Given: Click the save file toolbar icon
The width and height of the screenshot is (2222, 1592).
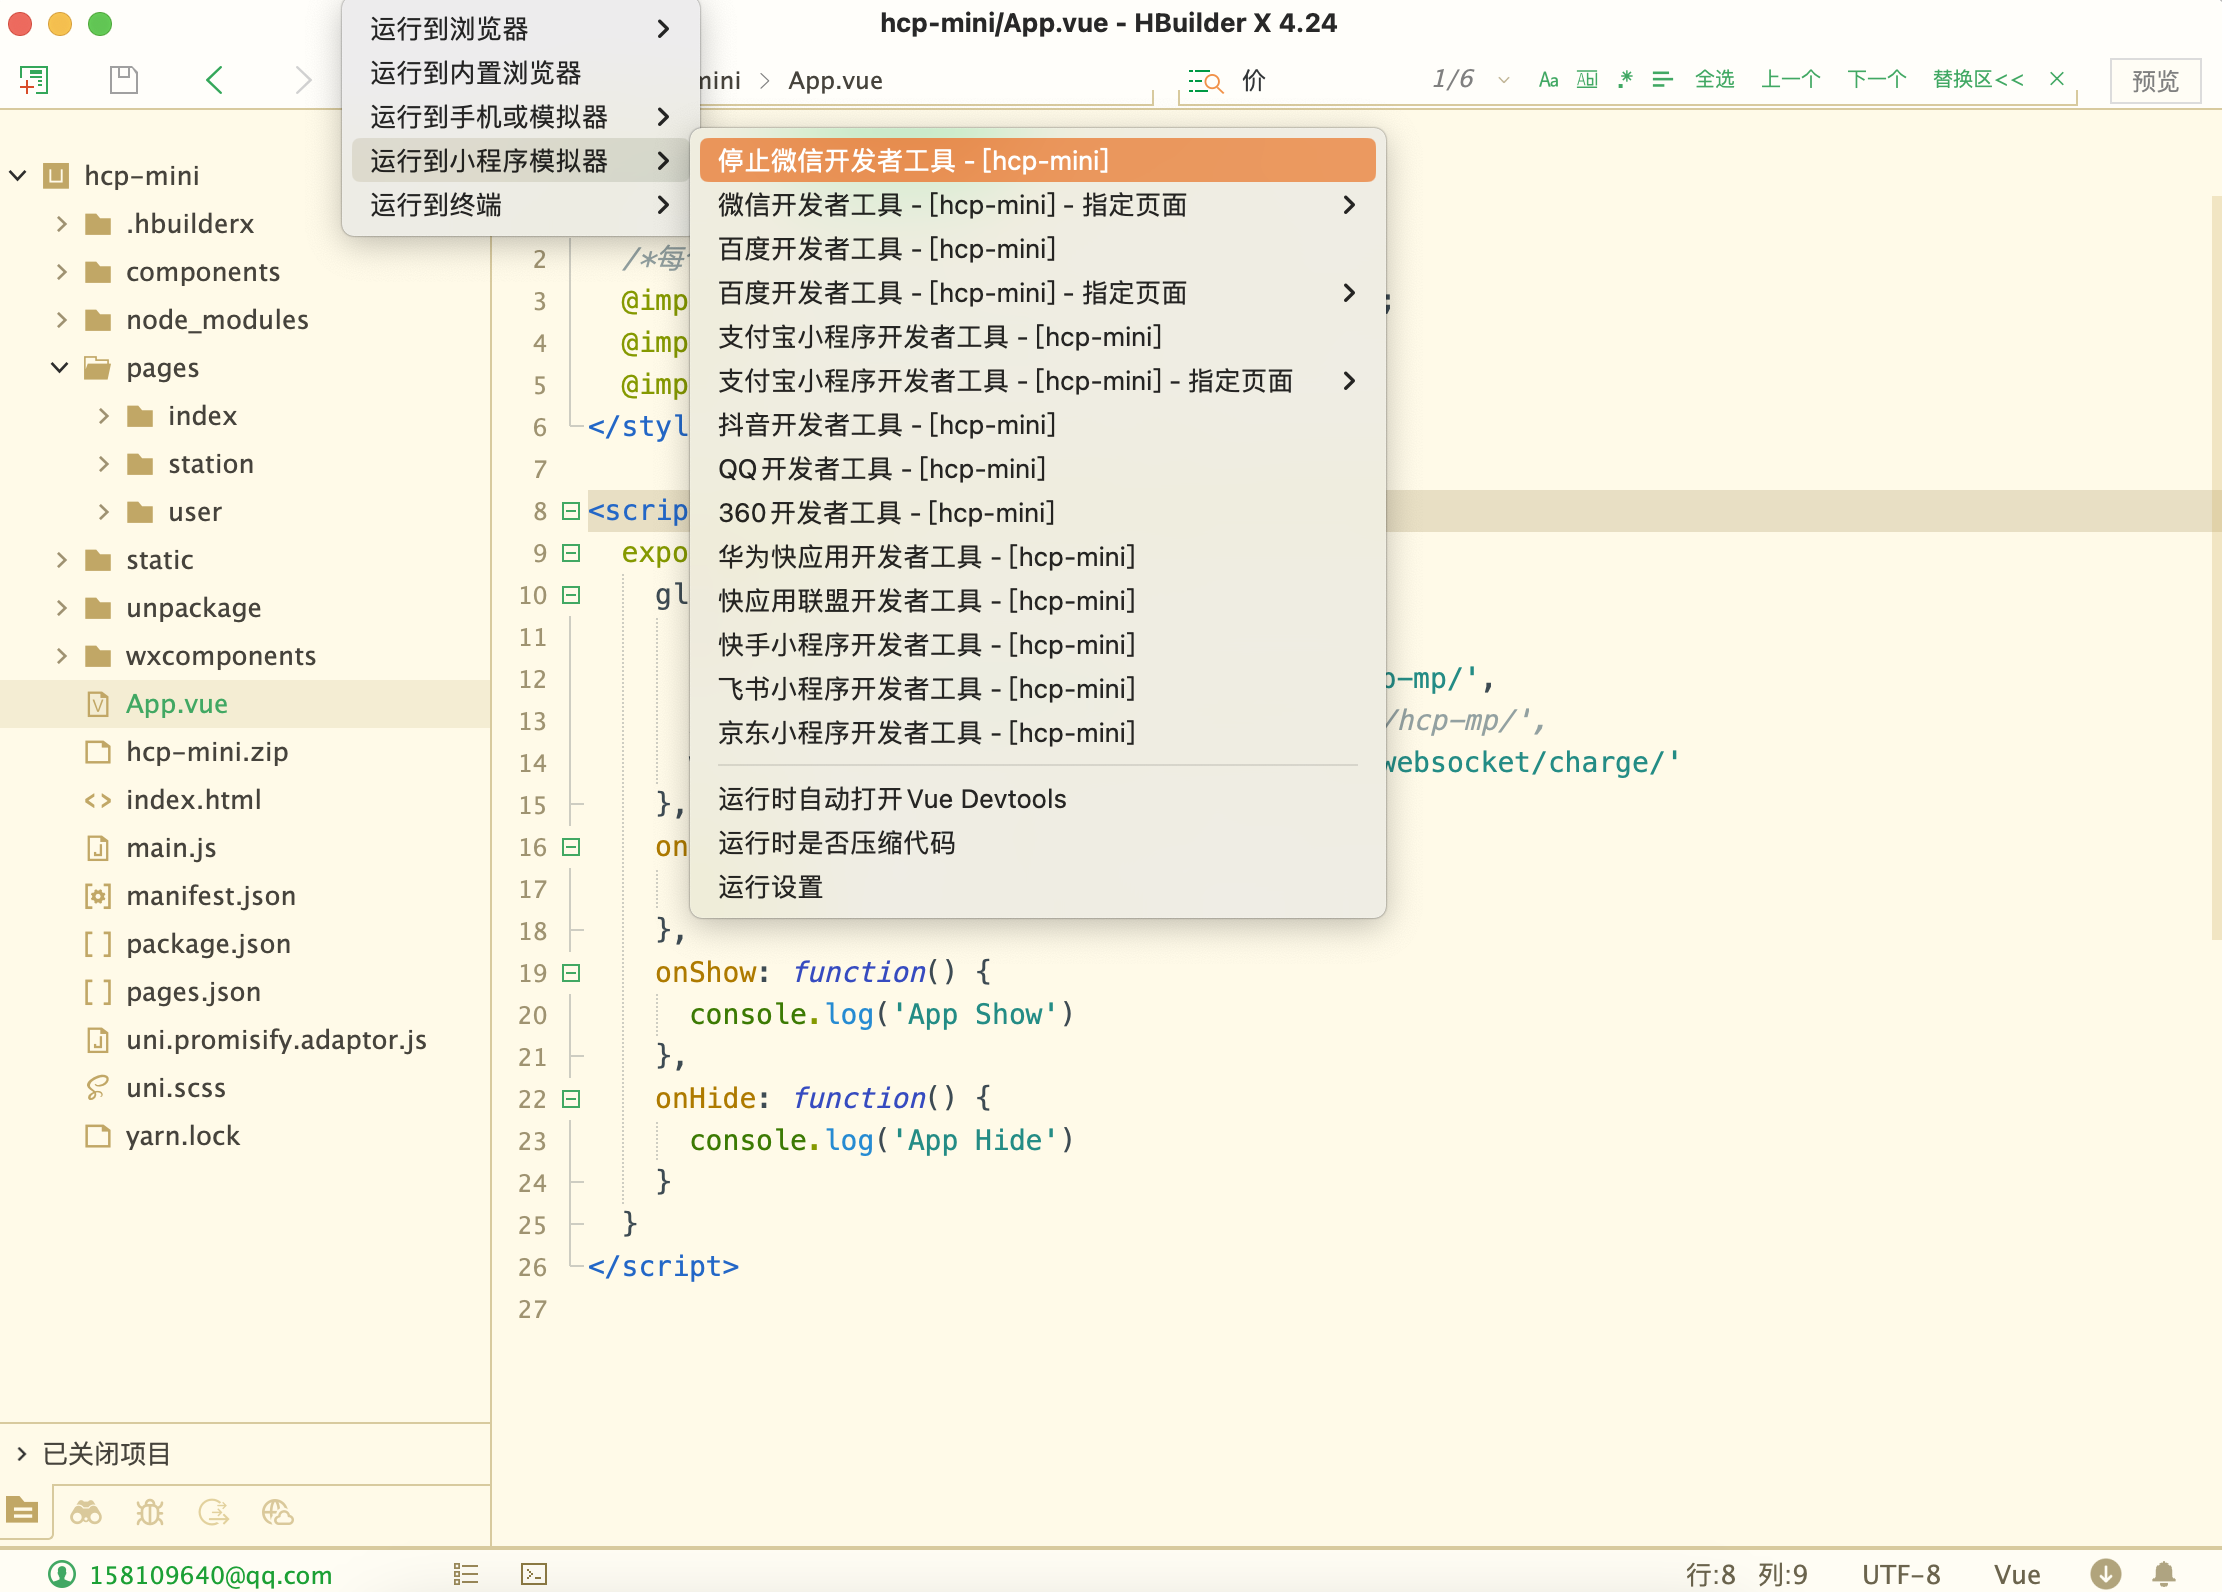Looking at the screenshot, I should click(x=124, y=80).
